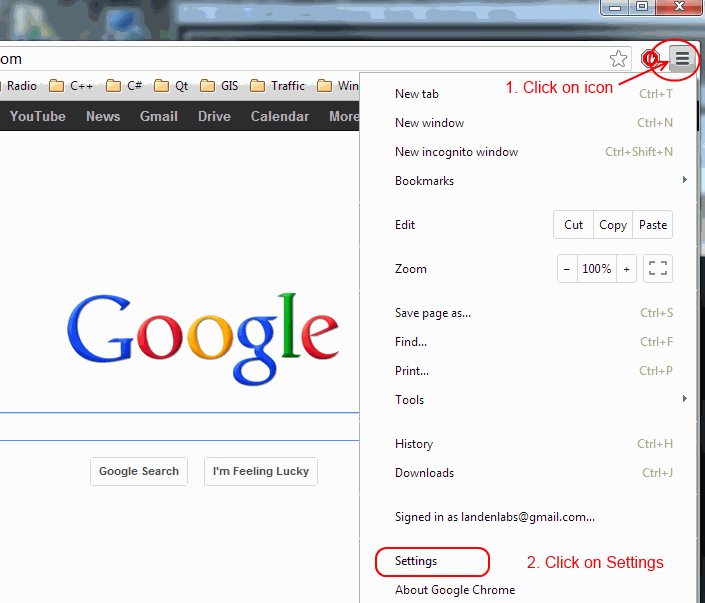Viewport: 705px width, 603px height.
Task: Minimize the Chrome window
Action: coord(615,7)
